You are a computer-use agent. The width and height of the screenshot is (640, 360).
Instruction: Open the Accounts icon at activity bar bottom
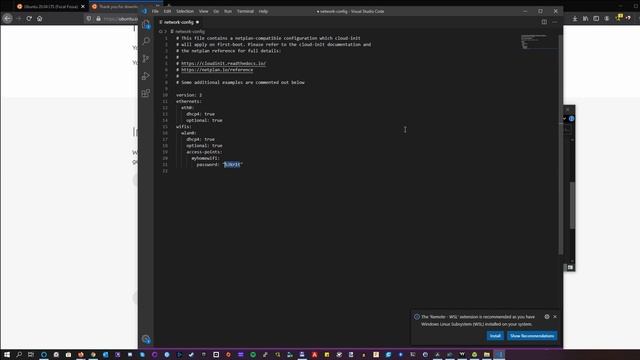(x=146, y=339)
